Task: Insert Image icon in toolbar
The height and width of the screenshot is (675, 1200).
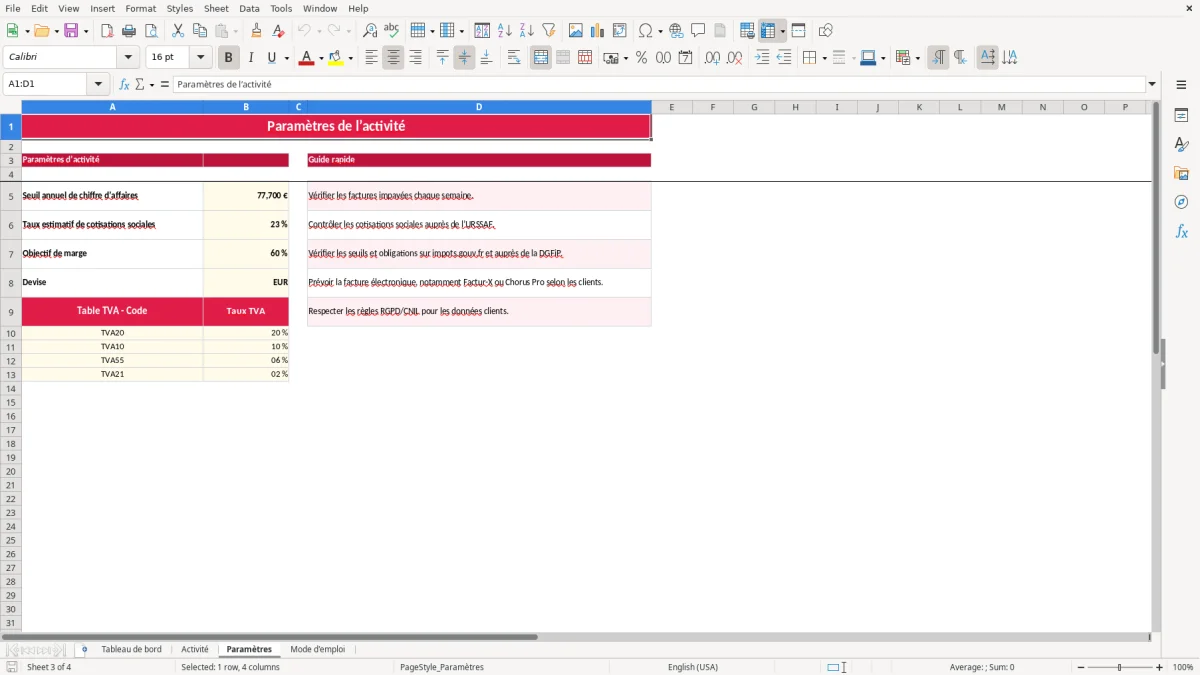Action: (576, 31)
